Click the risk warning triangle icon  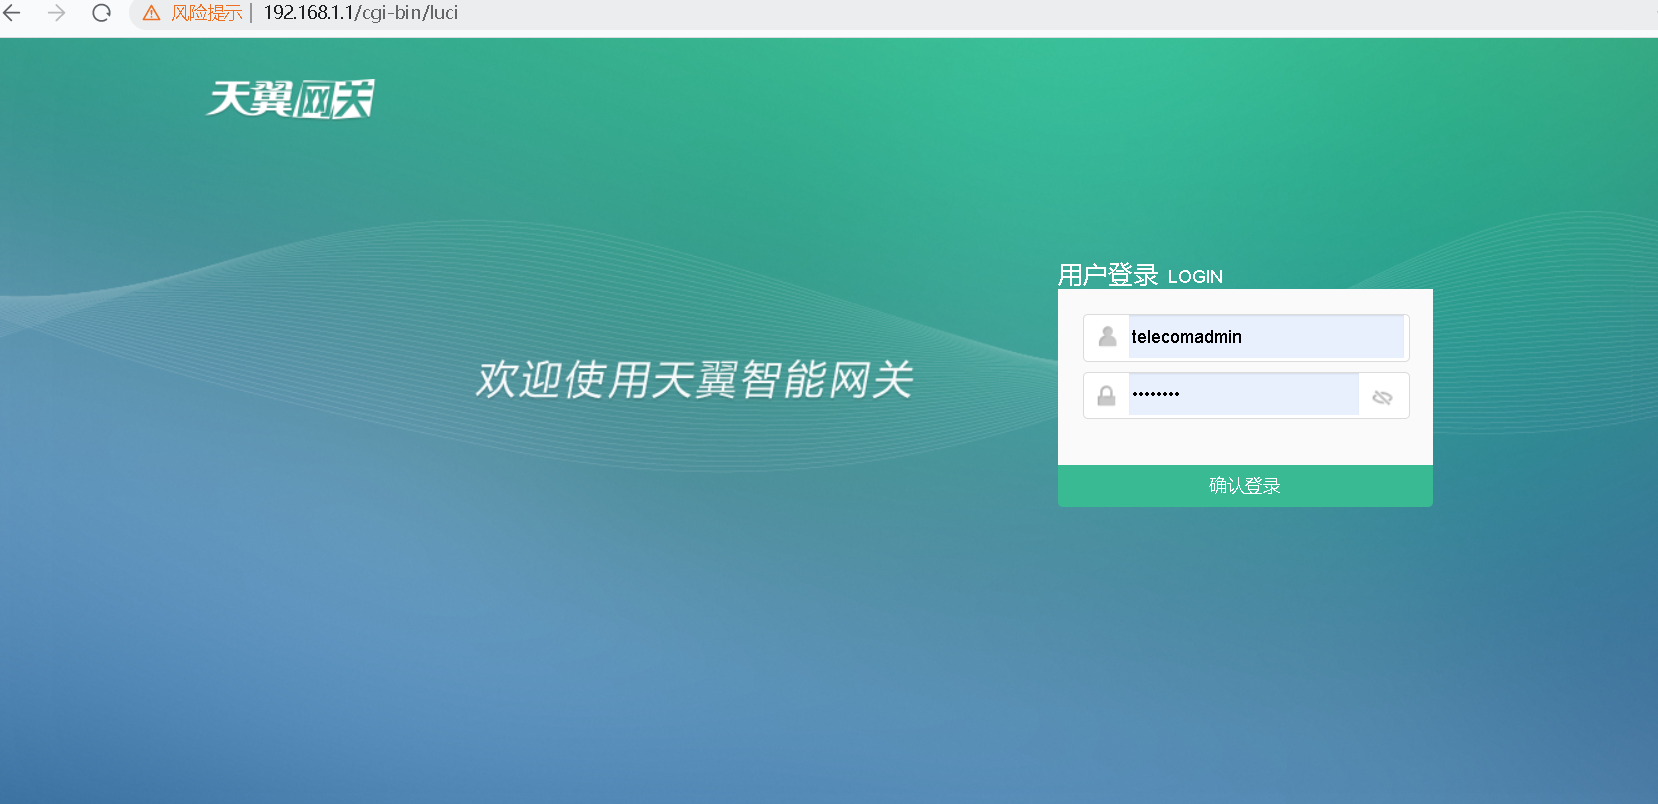pos(152,13)
